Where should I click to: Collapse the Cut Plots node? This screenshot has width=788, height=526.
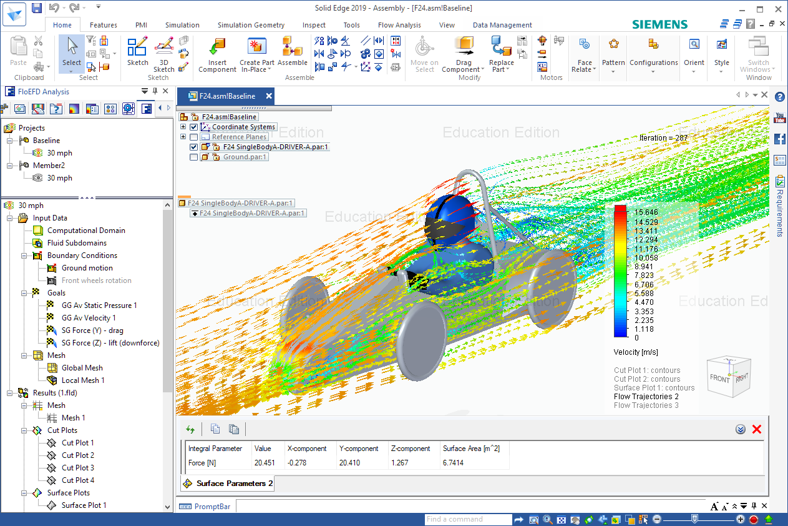tap(24, 431)
